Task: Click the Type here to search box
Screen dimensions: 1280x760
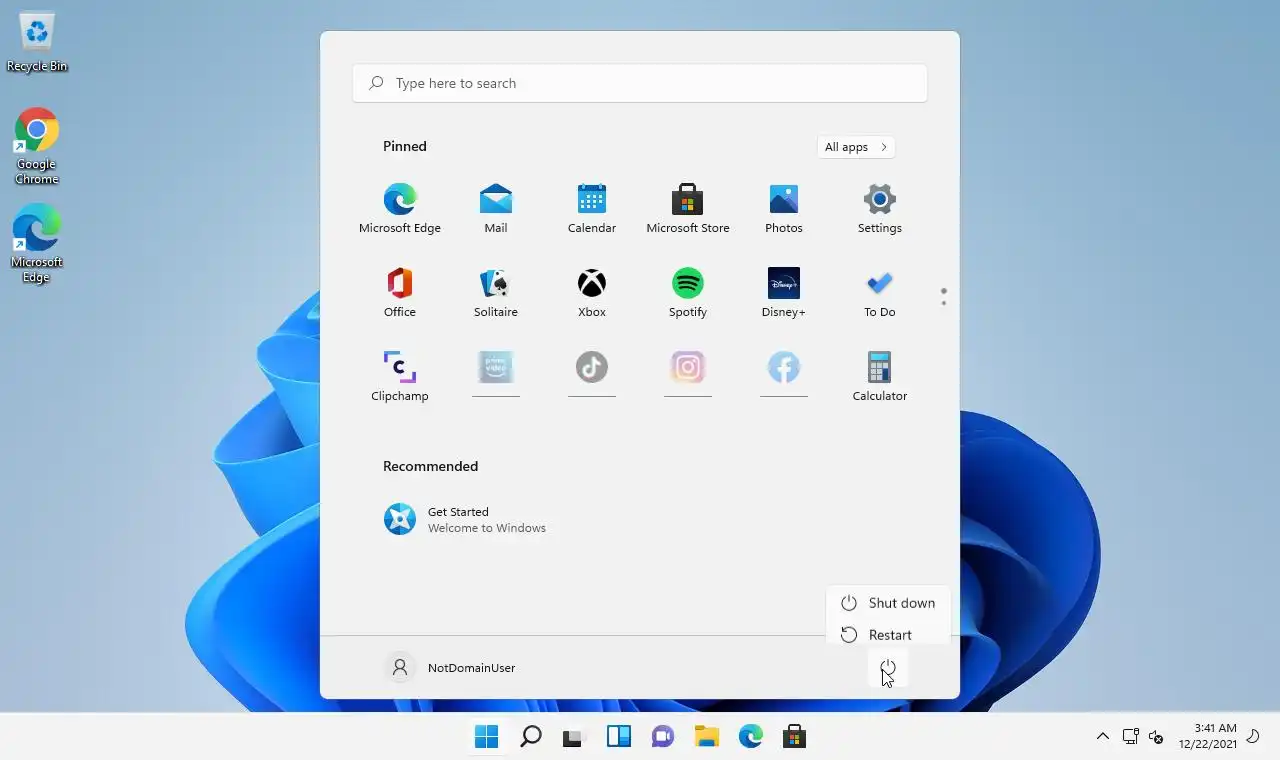Action: [640, 83]
